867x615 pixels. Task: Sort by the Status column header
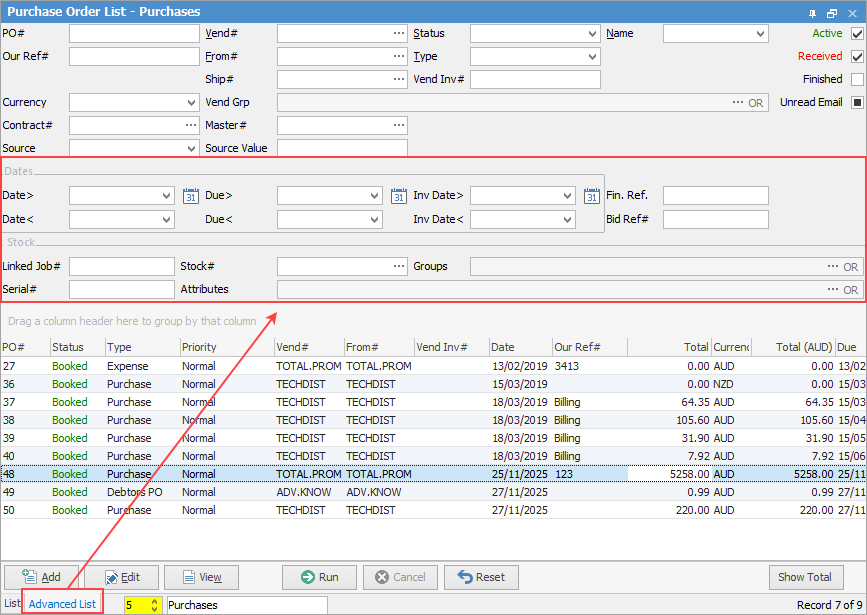[77, 347]
